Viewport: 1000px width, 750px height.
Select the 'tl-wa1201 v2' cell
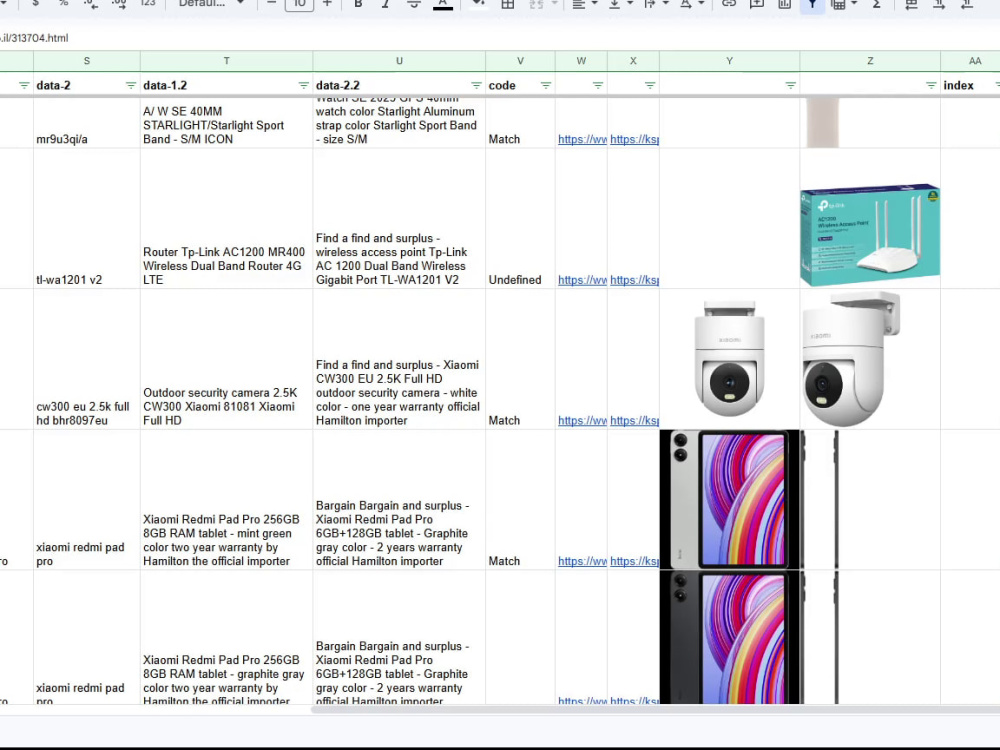tap(87, 219)
